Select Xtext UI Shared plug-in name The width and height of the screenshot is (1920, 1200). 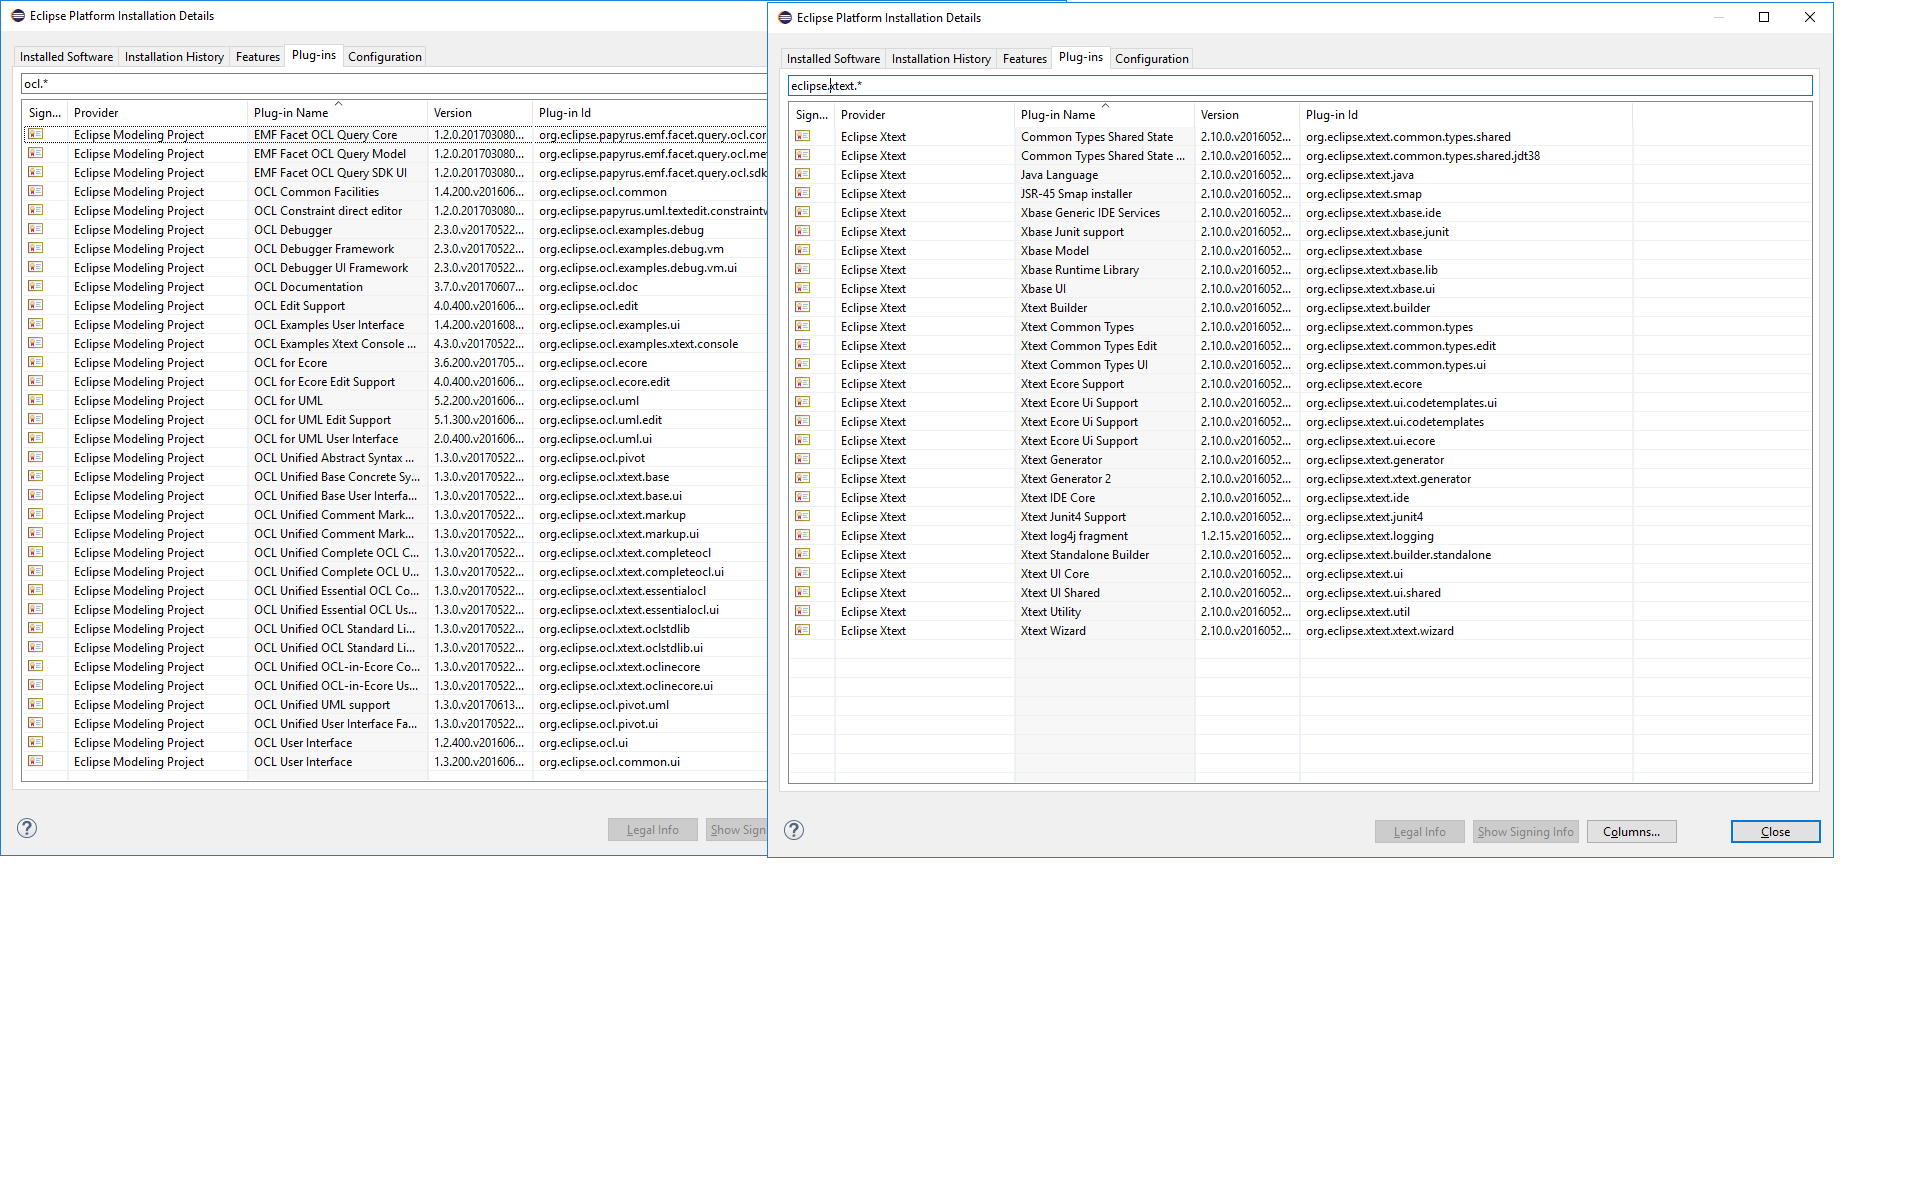[1060, 593]
